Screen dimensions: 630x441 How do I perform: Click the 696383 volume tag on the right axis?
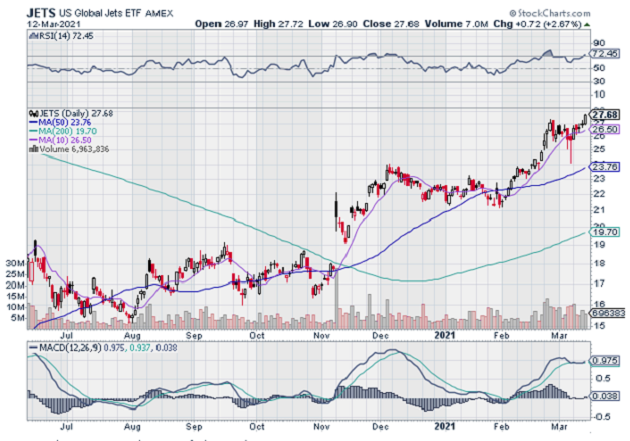pos(605,312)
